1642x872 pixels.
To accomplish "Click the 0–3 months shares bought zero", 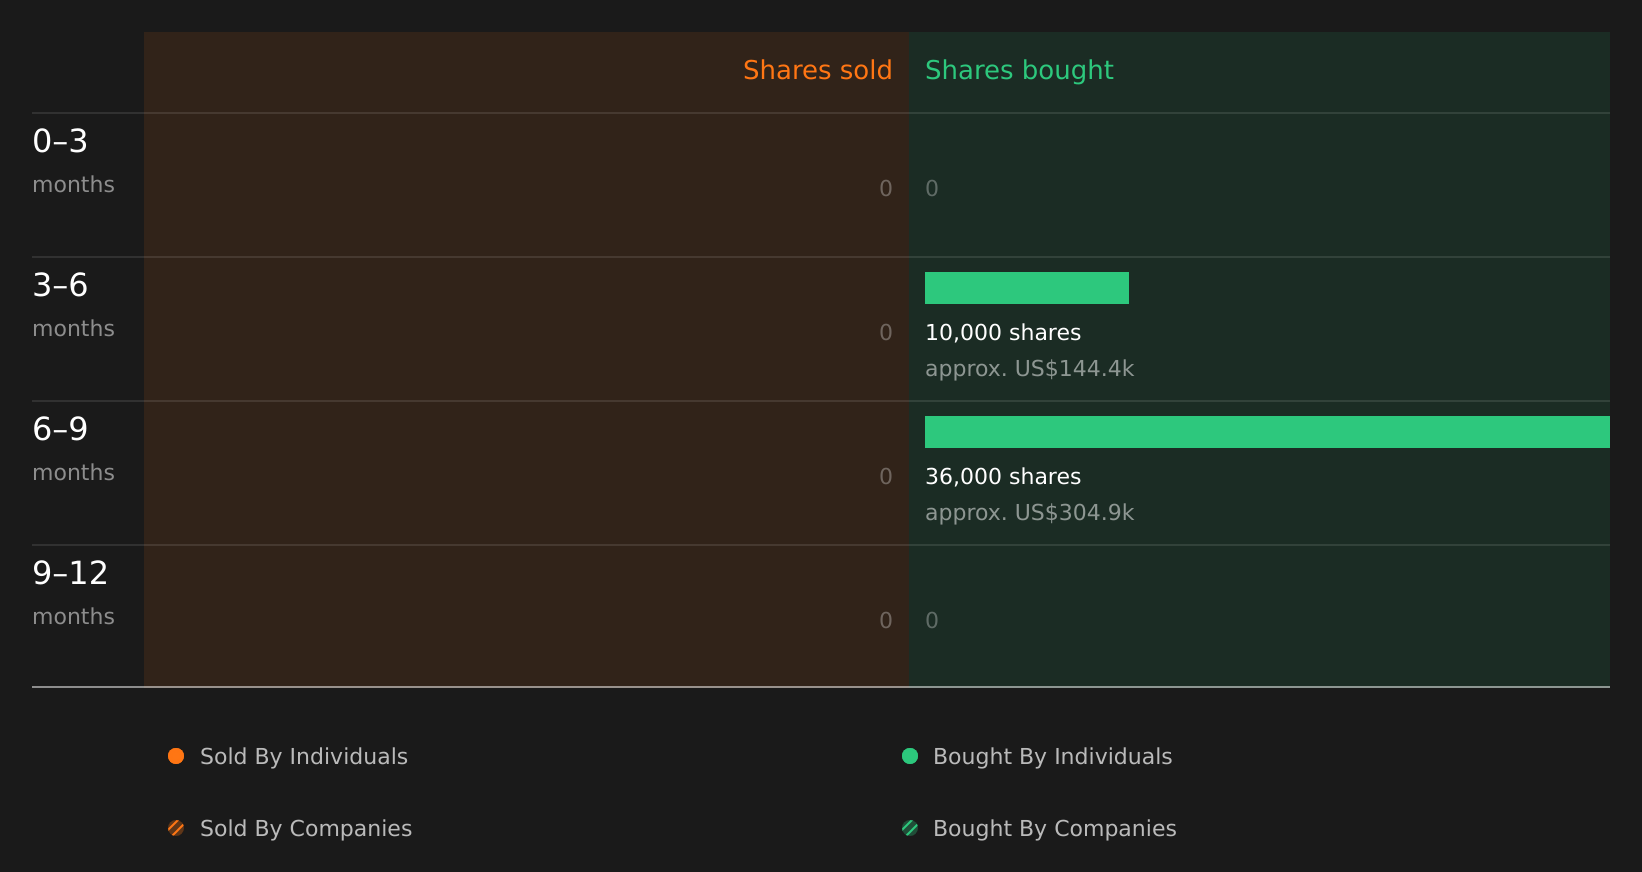I will click(932, 189).
